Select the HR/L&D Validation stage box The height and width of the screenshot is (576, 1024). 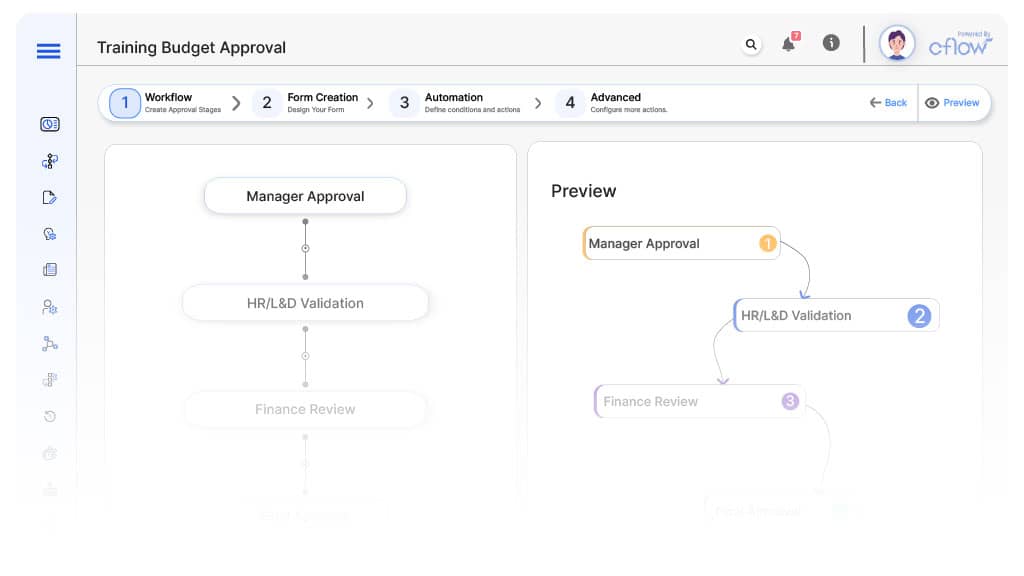pos(305,303)
